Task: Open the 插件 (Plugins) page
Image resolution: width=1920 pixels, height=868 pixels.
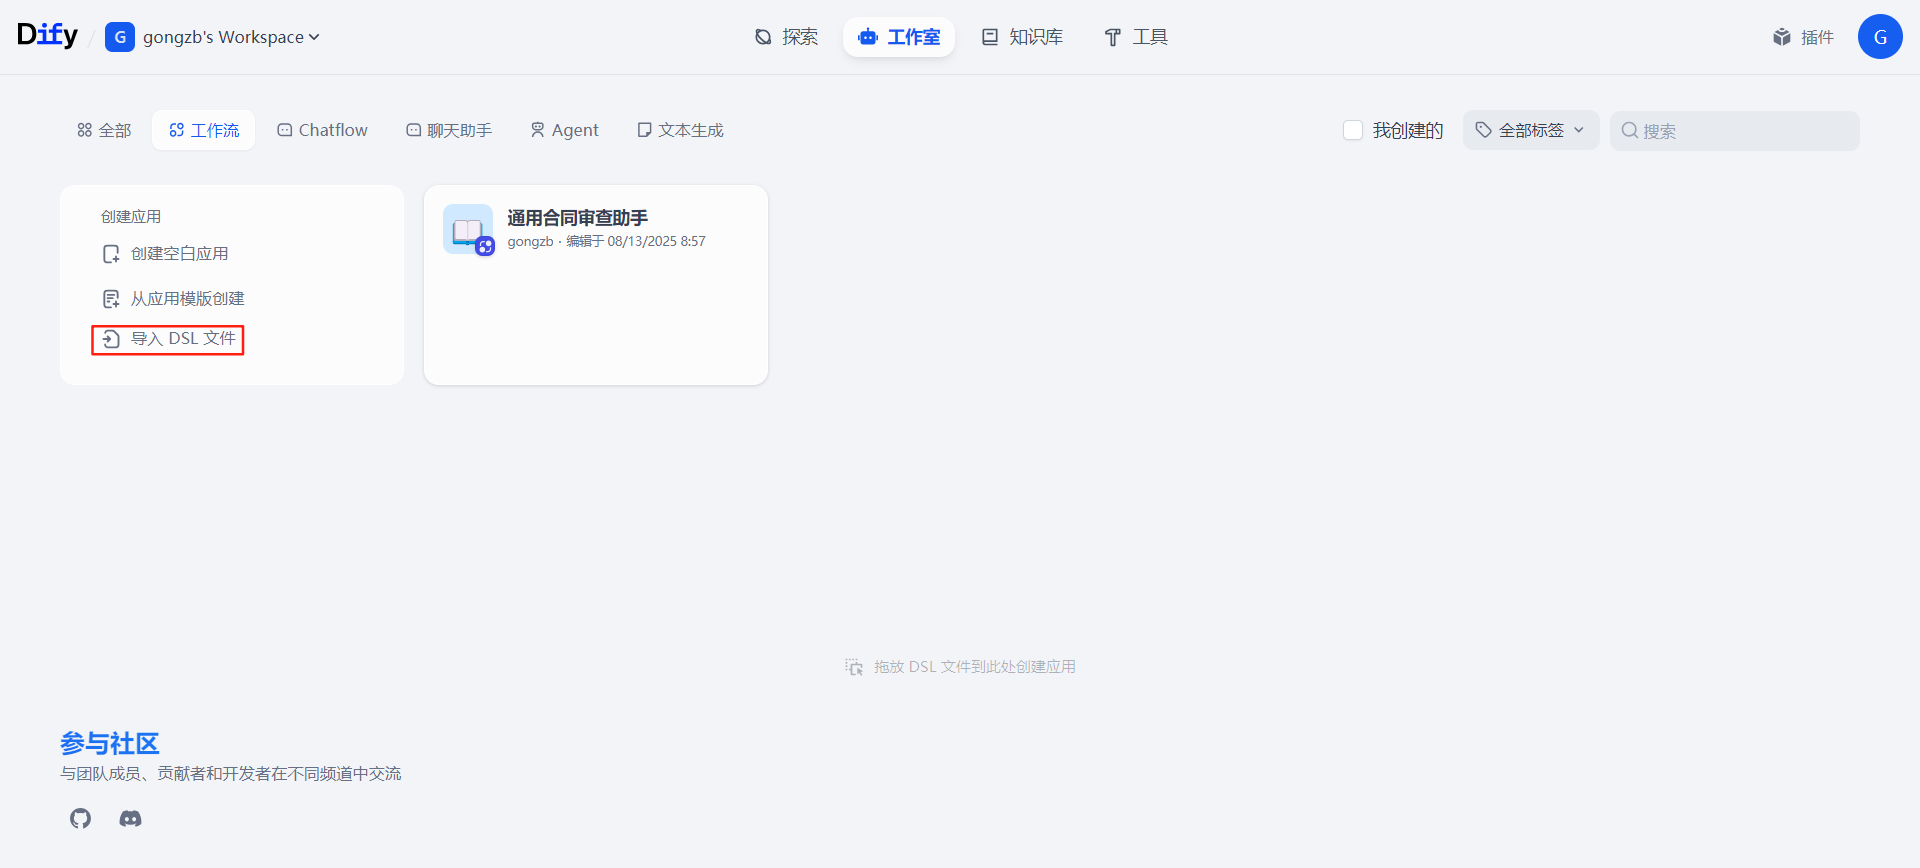Action: pos(1803,37)
